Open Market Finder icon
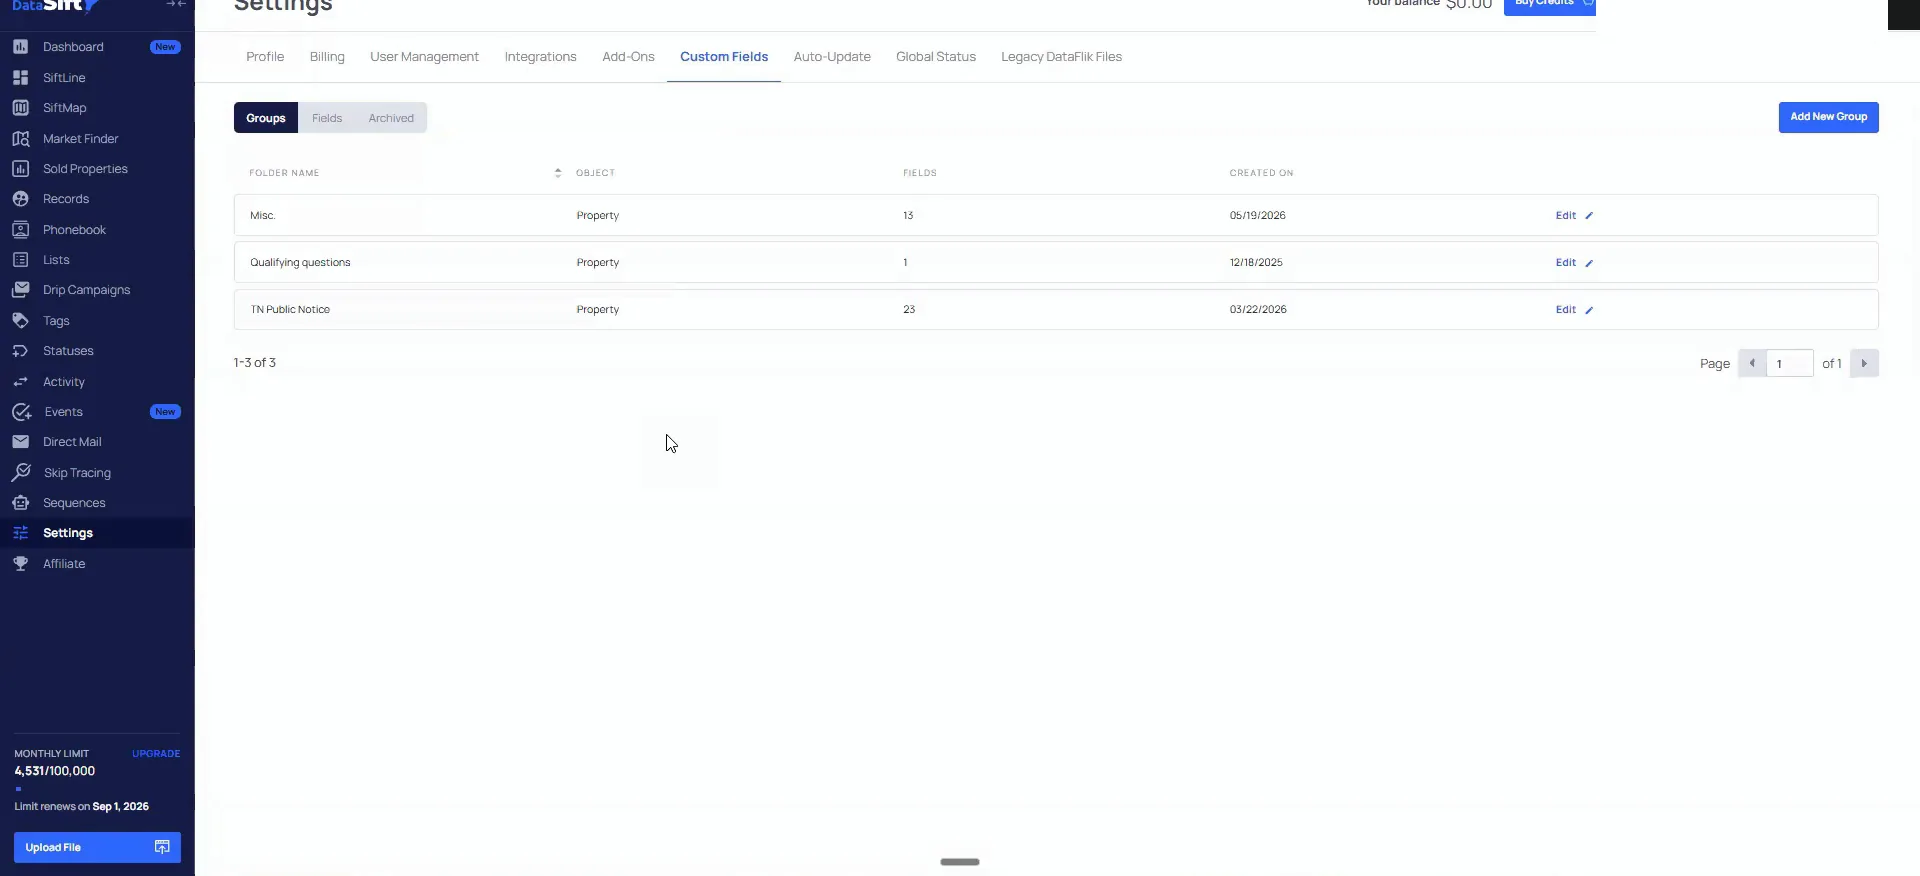The height and width of the screenshot is (876, 1920). pos(20,139)
